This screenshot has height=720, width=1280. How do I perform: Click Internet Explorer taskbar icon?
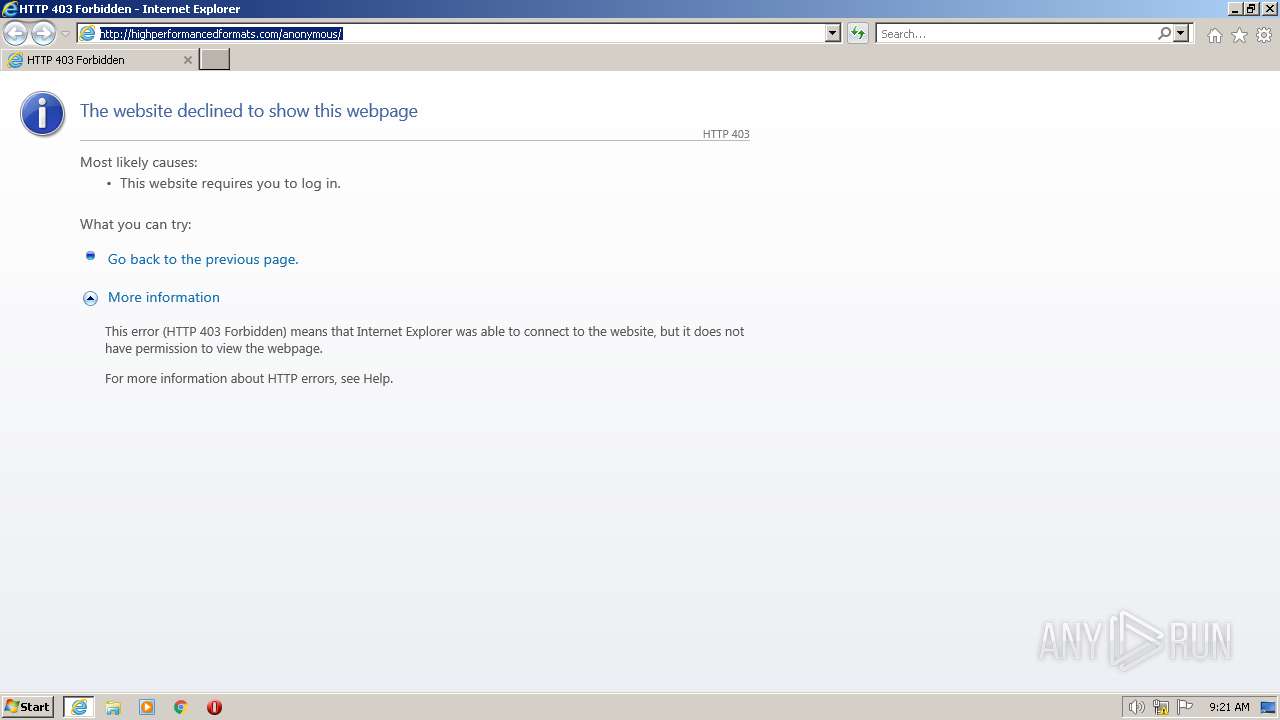tap(79, 707)
